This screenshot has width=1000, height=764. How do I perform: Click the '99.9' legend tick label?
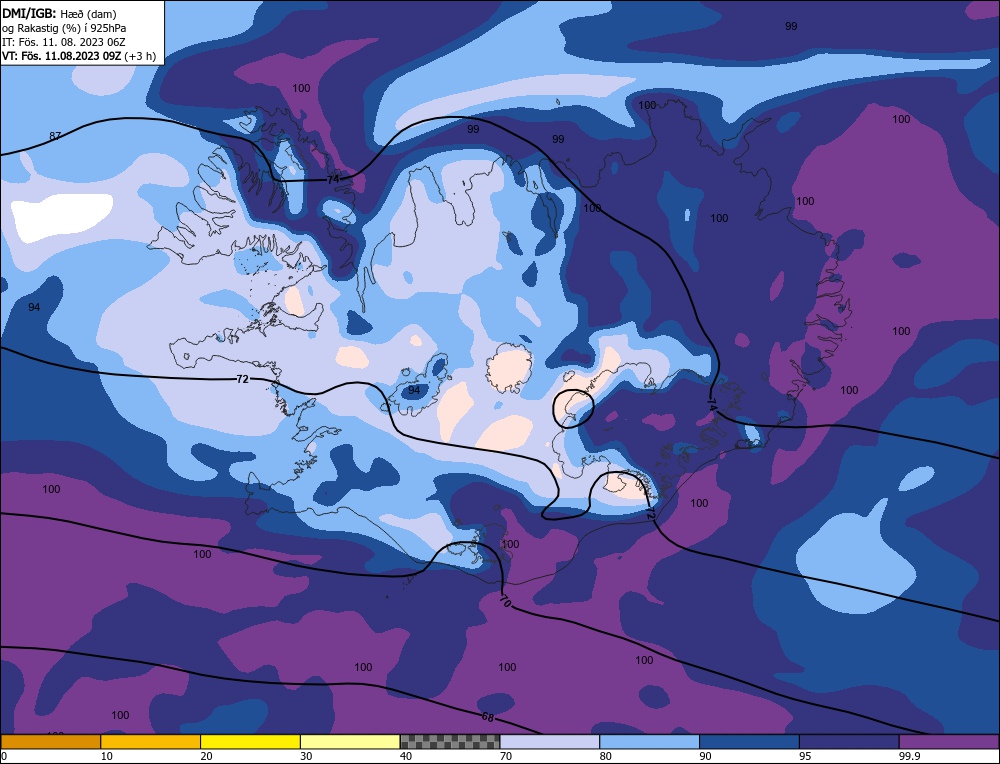pos(908,756)
